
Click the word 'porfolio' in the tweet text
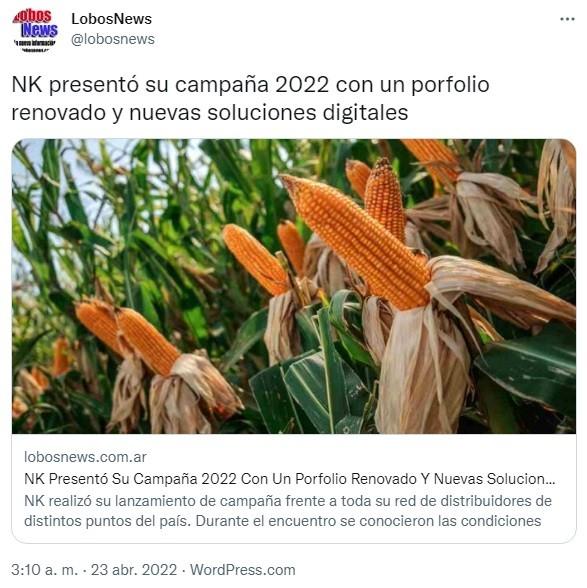(450, 85)
